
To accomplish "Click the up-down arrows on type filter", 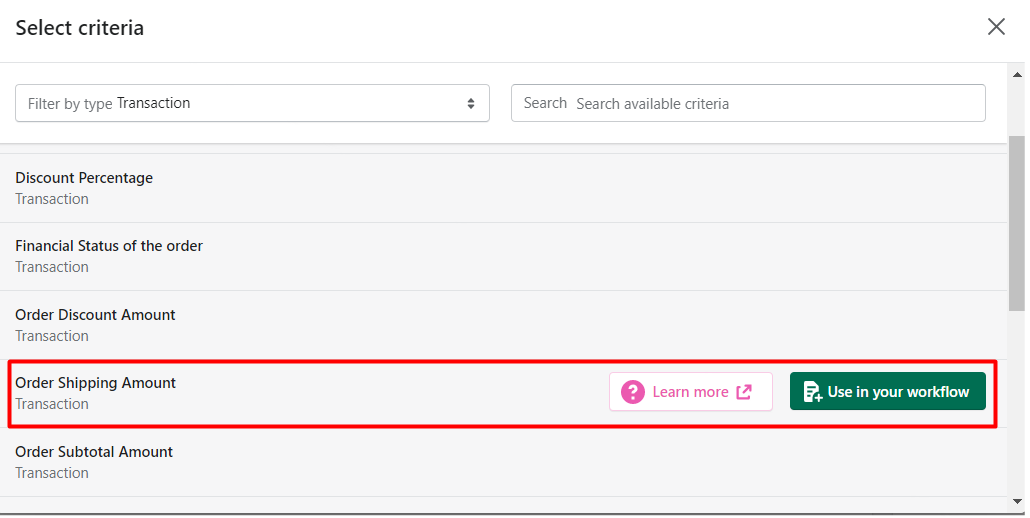I will pyautogui.click(x=470, y=103).
